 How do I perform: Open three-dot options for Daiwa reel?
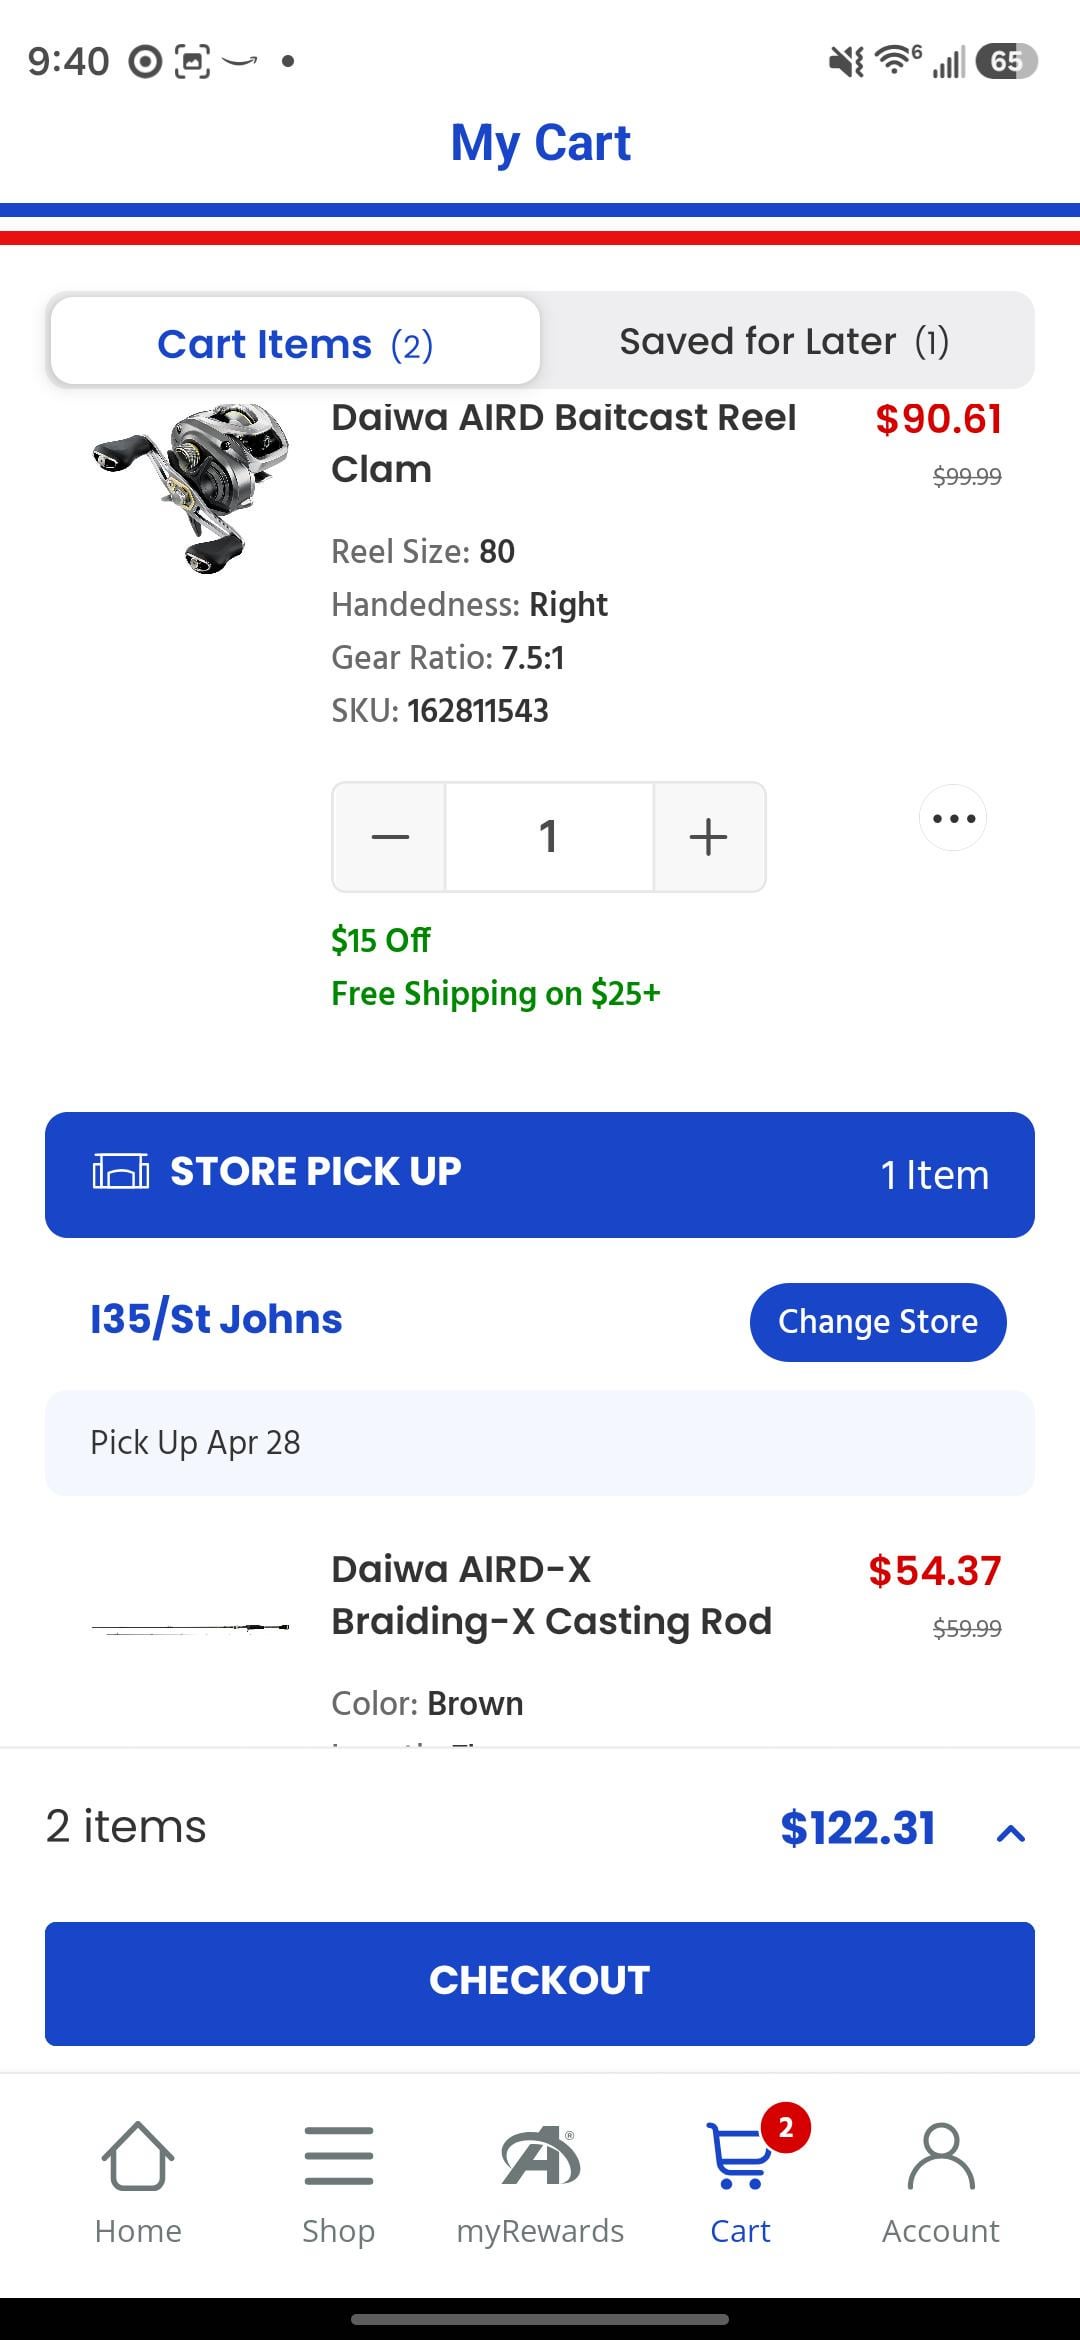[953, 819]
